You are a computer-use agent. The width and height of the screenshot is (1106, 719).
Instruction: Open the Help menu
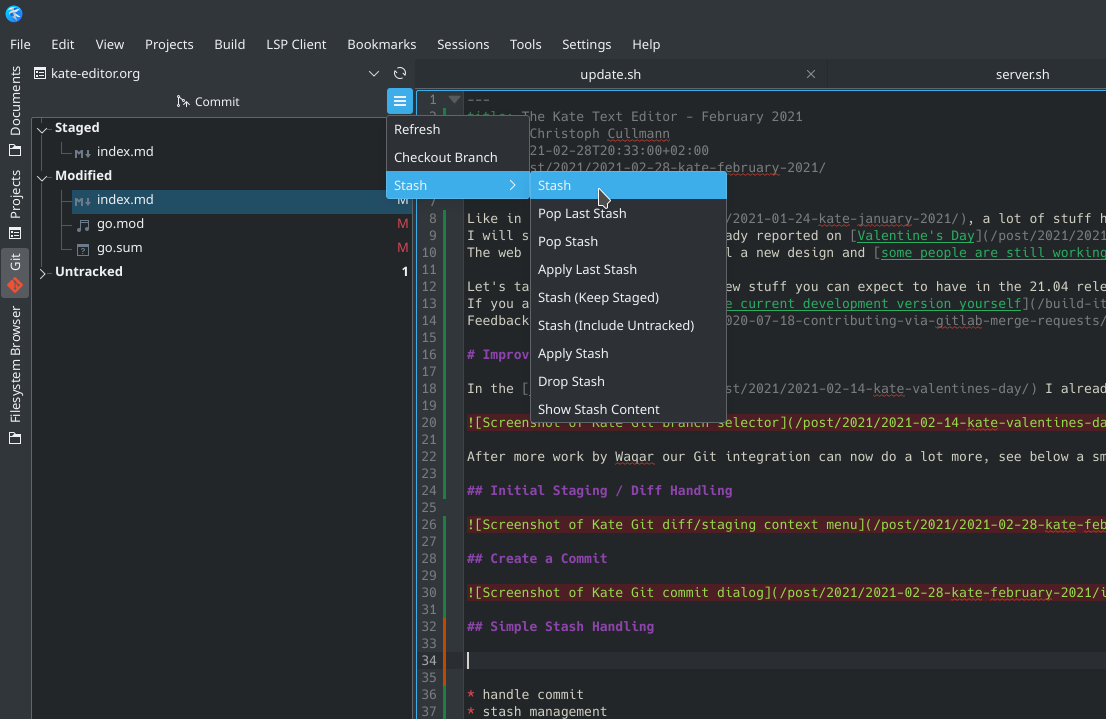(x=646, y=44)
